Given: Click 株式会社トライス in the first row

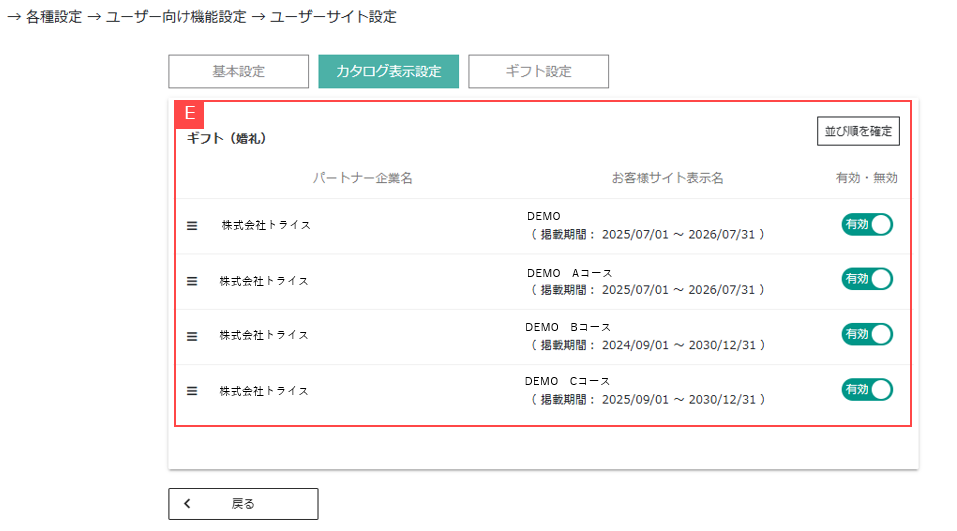Looking at the screenshot, I should click(x=266, y=225).
